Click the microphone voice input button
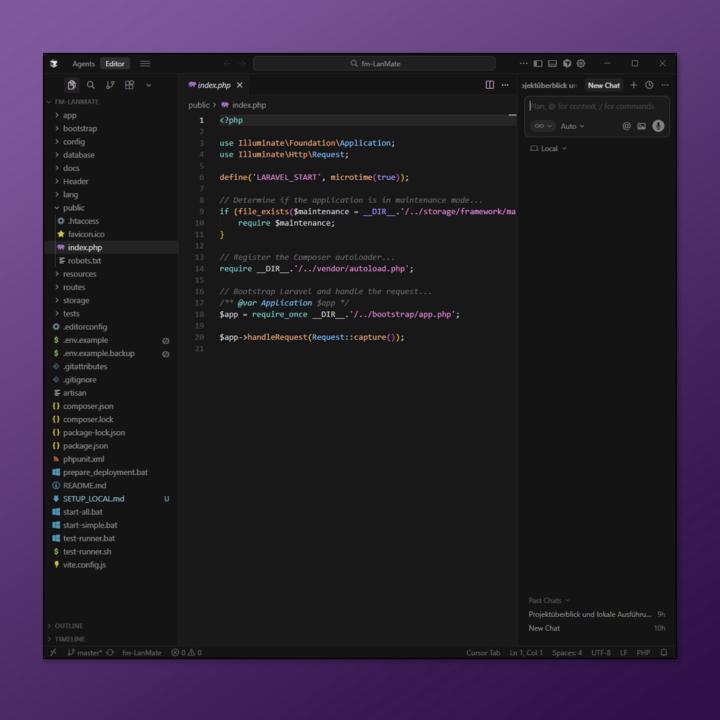Screen dimensions: 720x720 [x=658, y=126]
